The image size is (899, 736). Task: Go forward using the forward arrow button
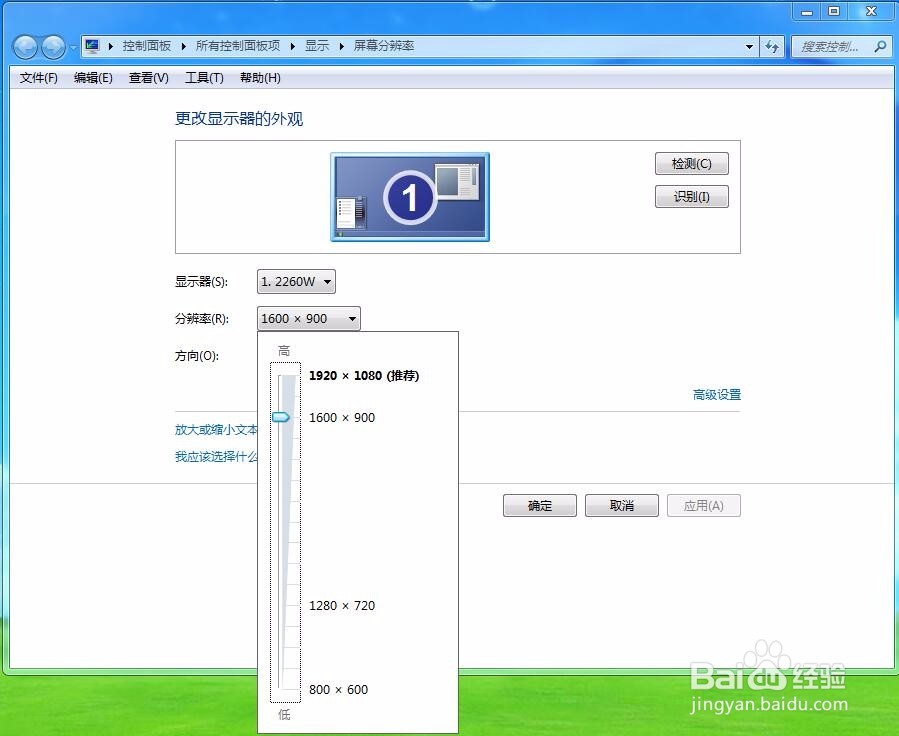53,47
